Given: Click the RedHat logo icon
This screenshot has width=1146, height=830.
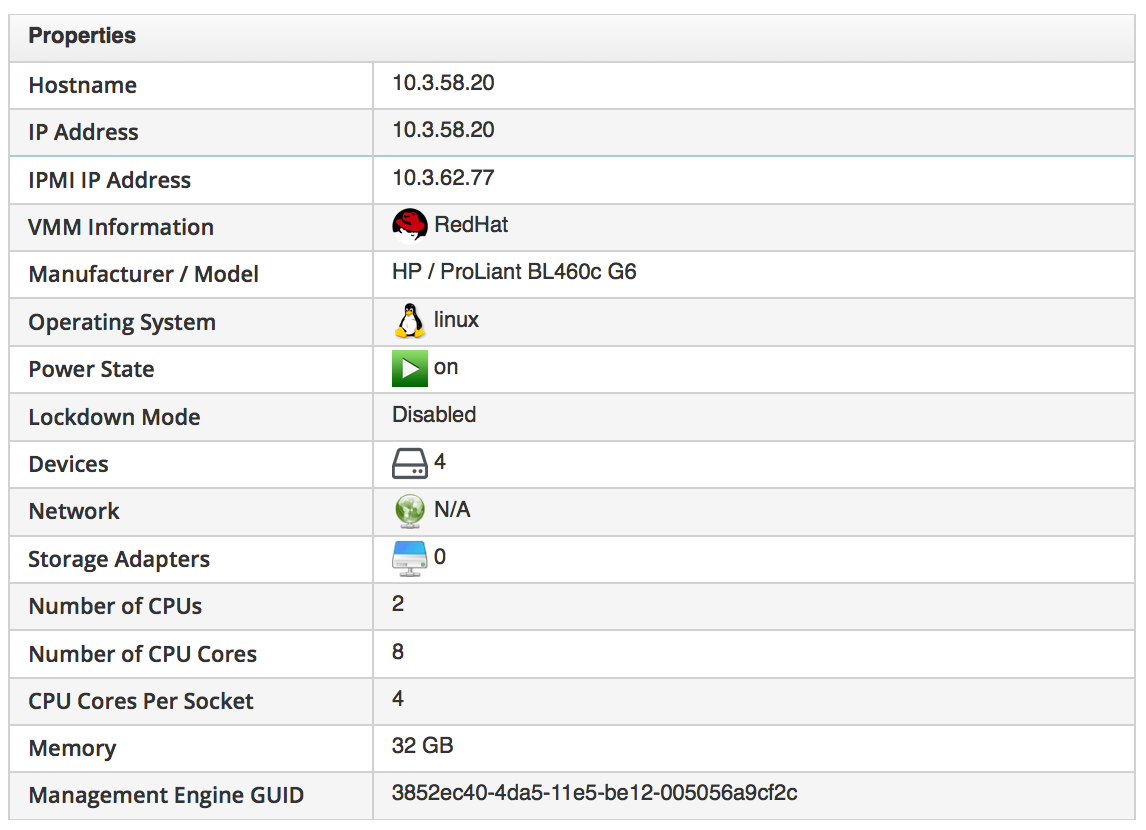Looking at the screenshot, I should point(409,226).
